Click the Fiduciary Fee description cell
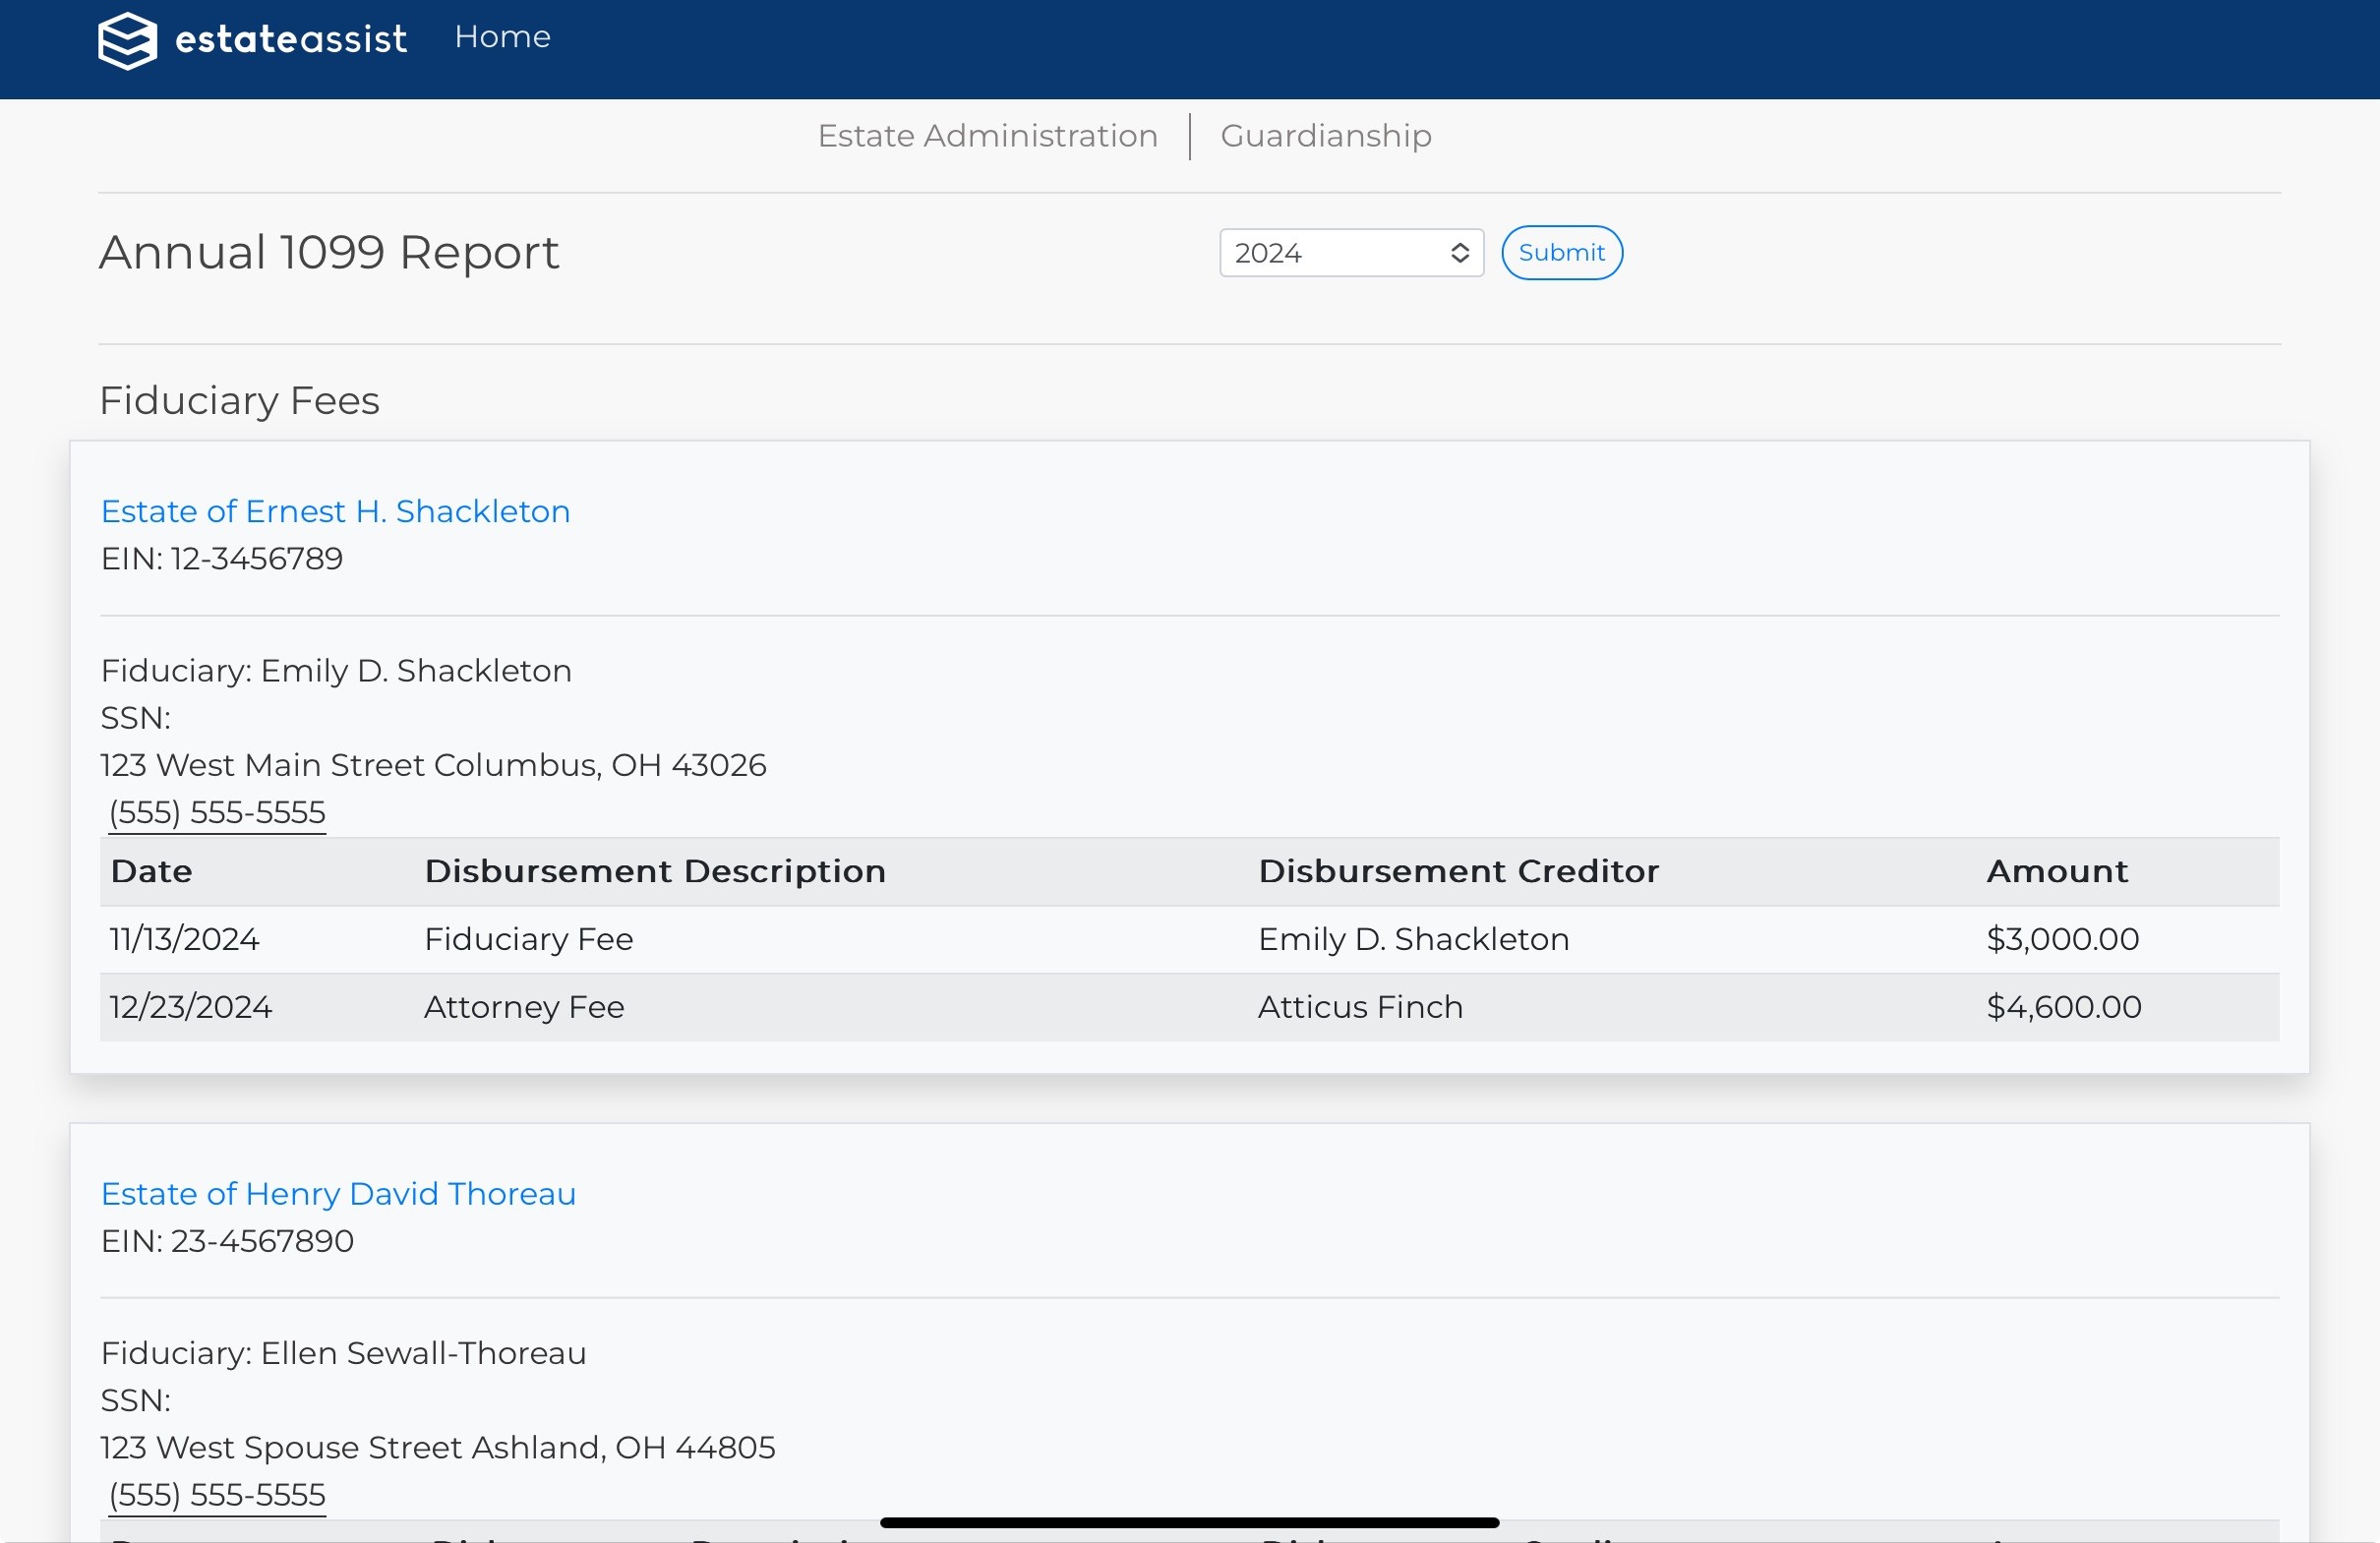Viewport: 2380px width, 1543px height. (x=528, y=939)
